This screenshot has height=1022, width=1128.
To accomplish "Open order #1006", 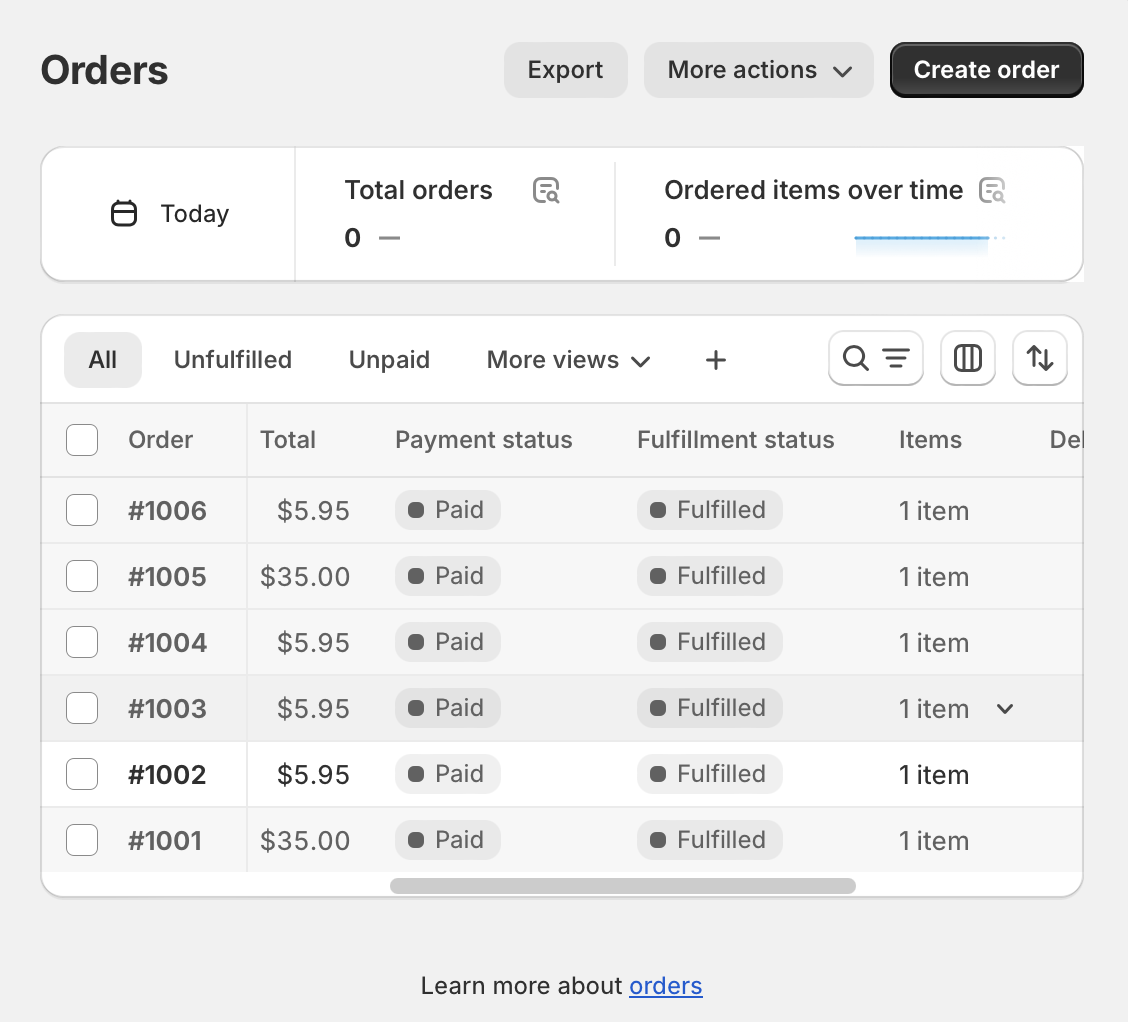I will click(x=168, y=511).
